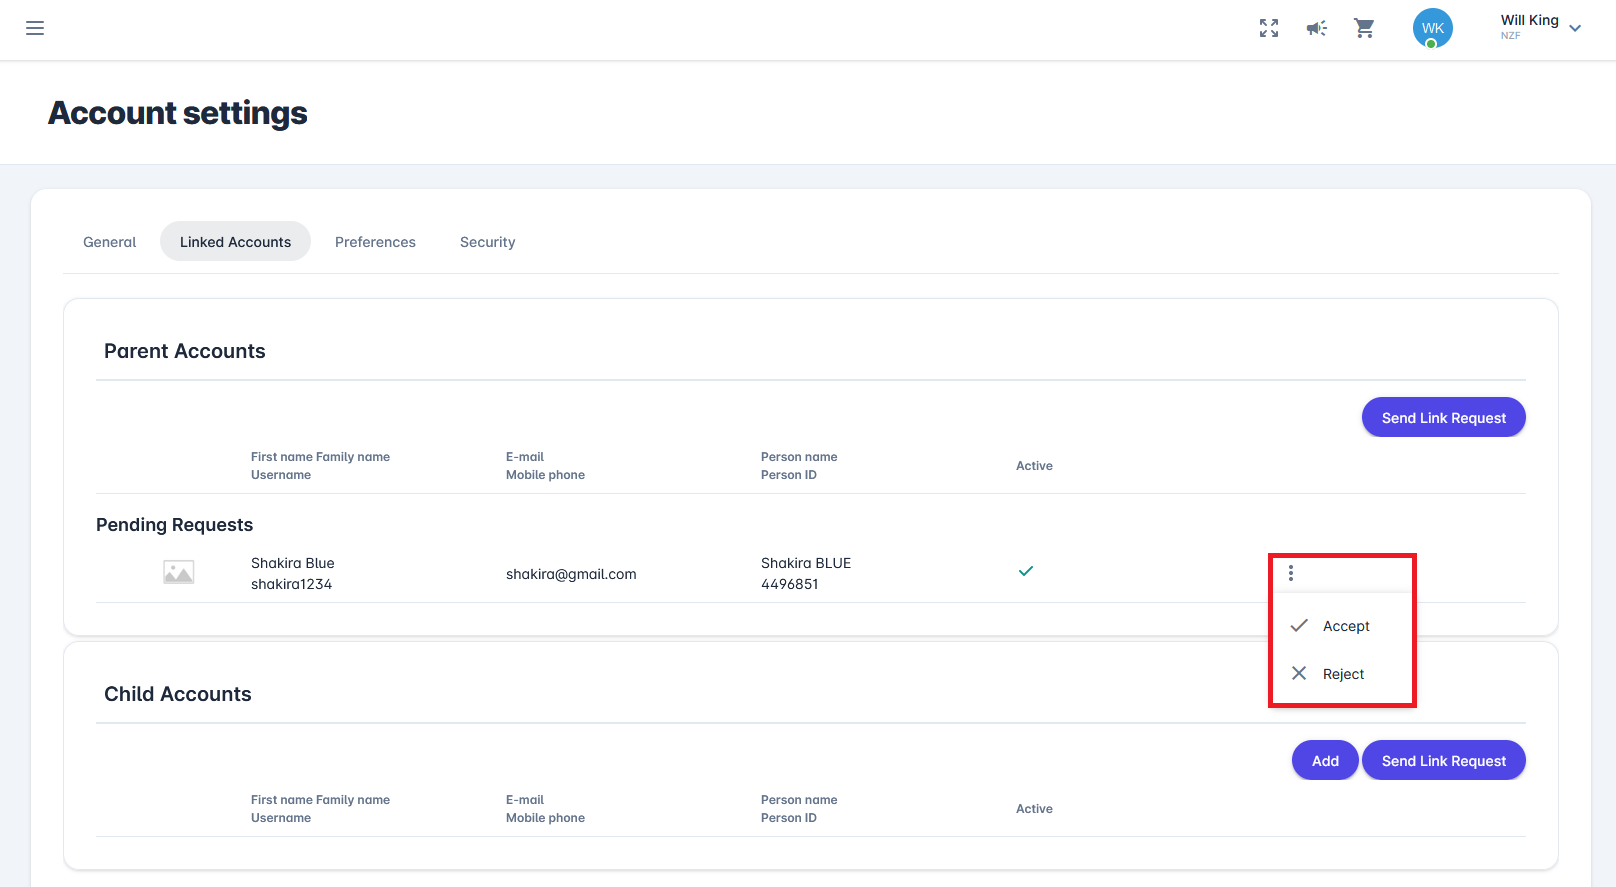Open the Will King account name menu
The image size is (1616, 887).
pyautogui.click(x=1529, y=21)
